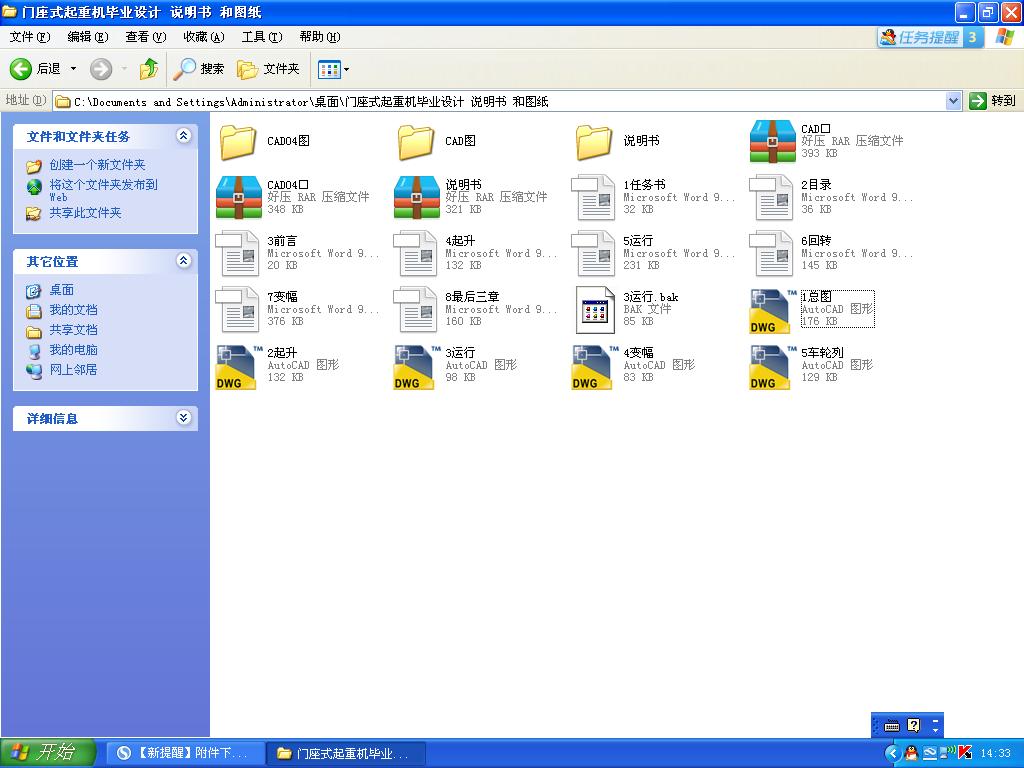Screen dimensions: 1024x768
Task: Click the forward navigation arrow icon
Action: pyautogui.click(x=101, y=69)
